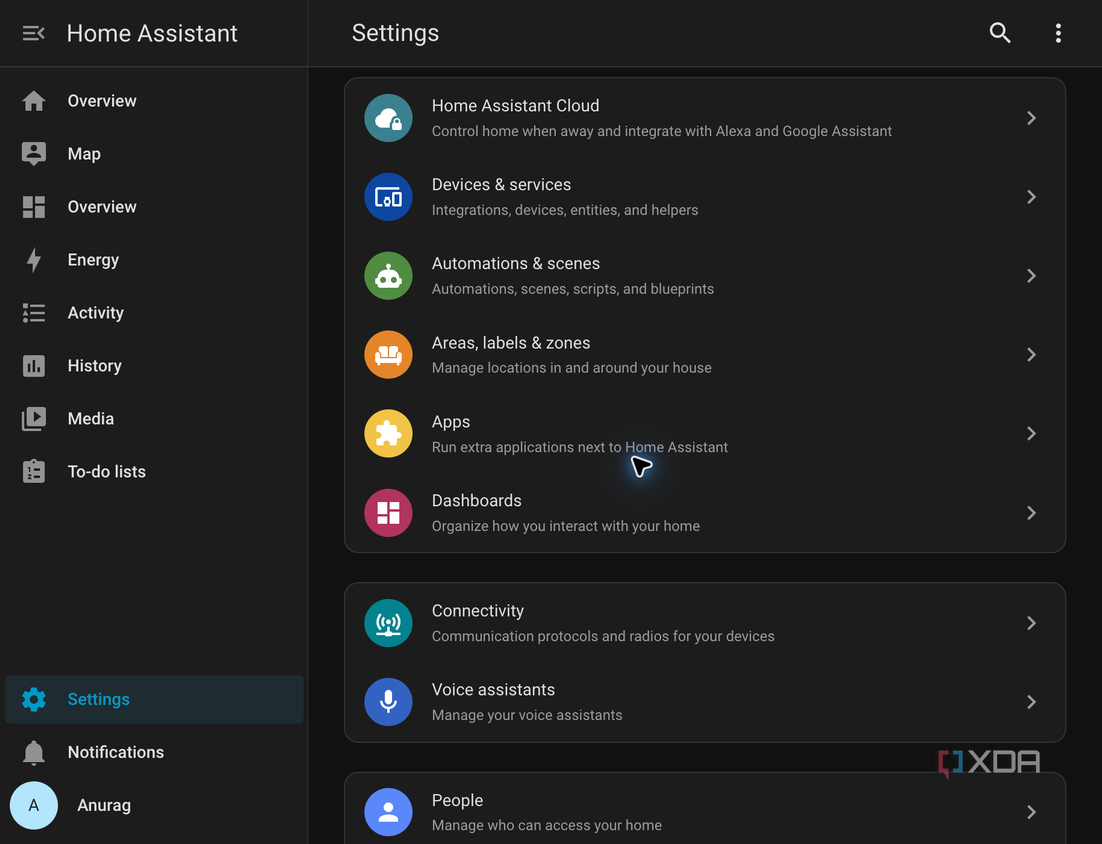Open Devices & services via its chevron

(x=1031, y=197)
